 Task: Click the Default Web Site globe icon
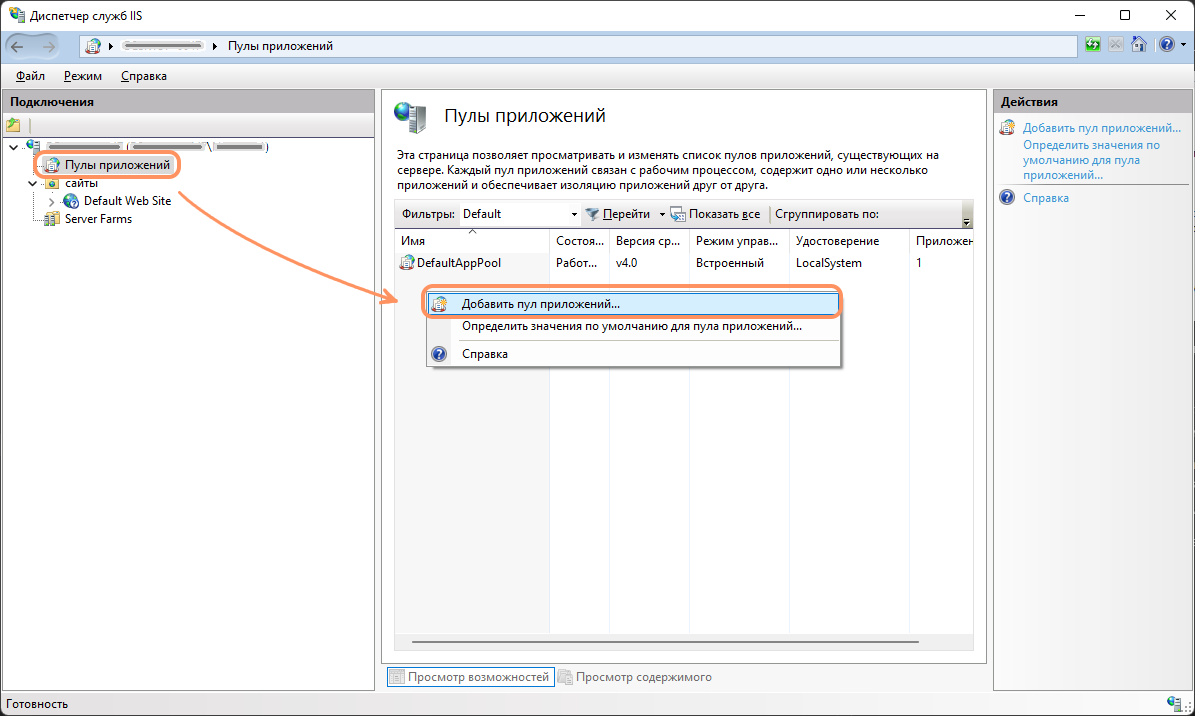click(x=71, y=201)
